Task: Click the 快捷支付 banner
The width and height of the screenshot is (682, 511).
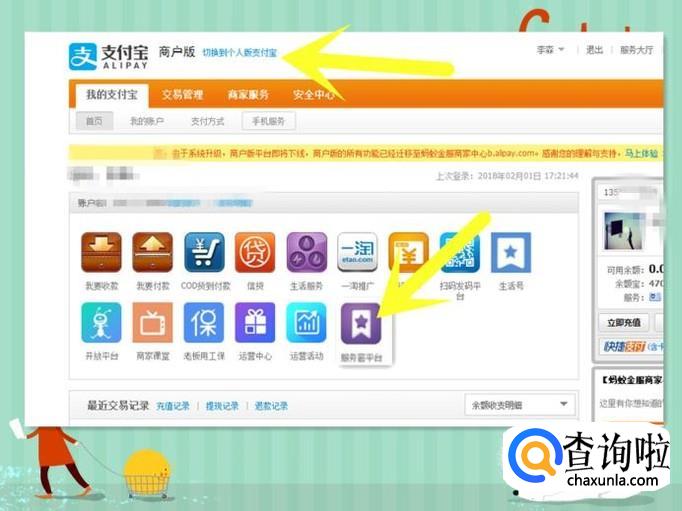Action: click(632, 347)
